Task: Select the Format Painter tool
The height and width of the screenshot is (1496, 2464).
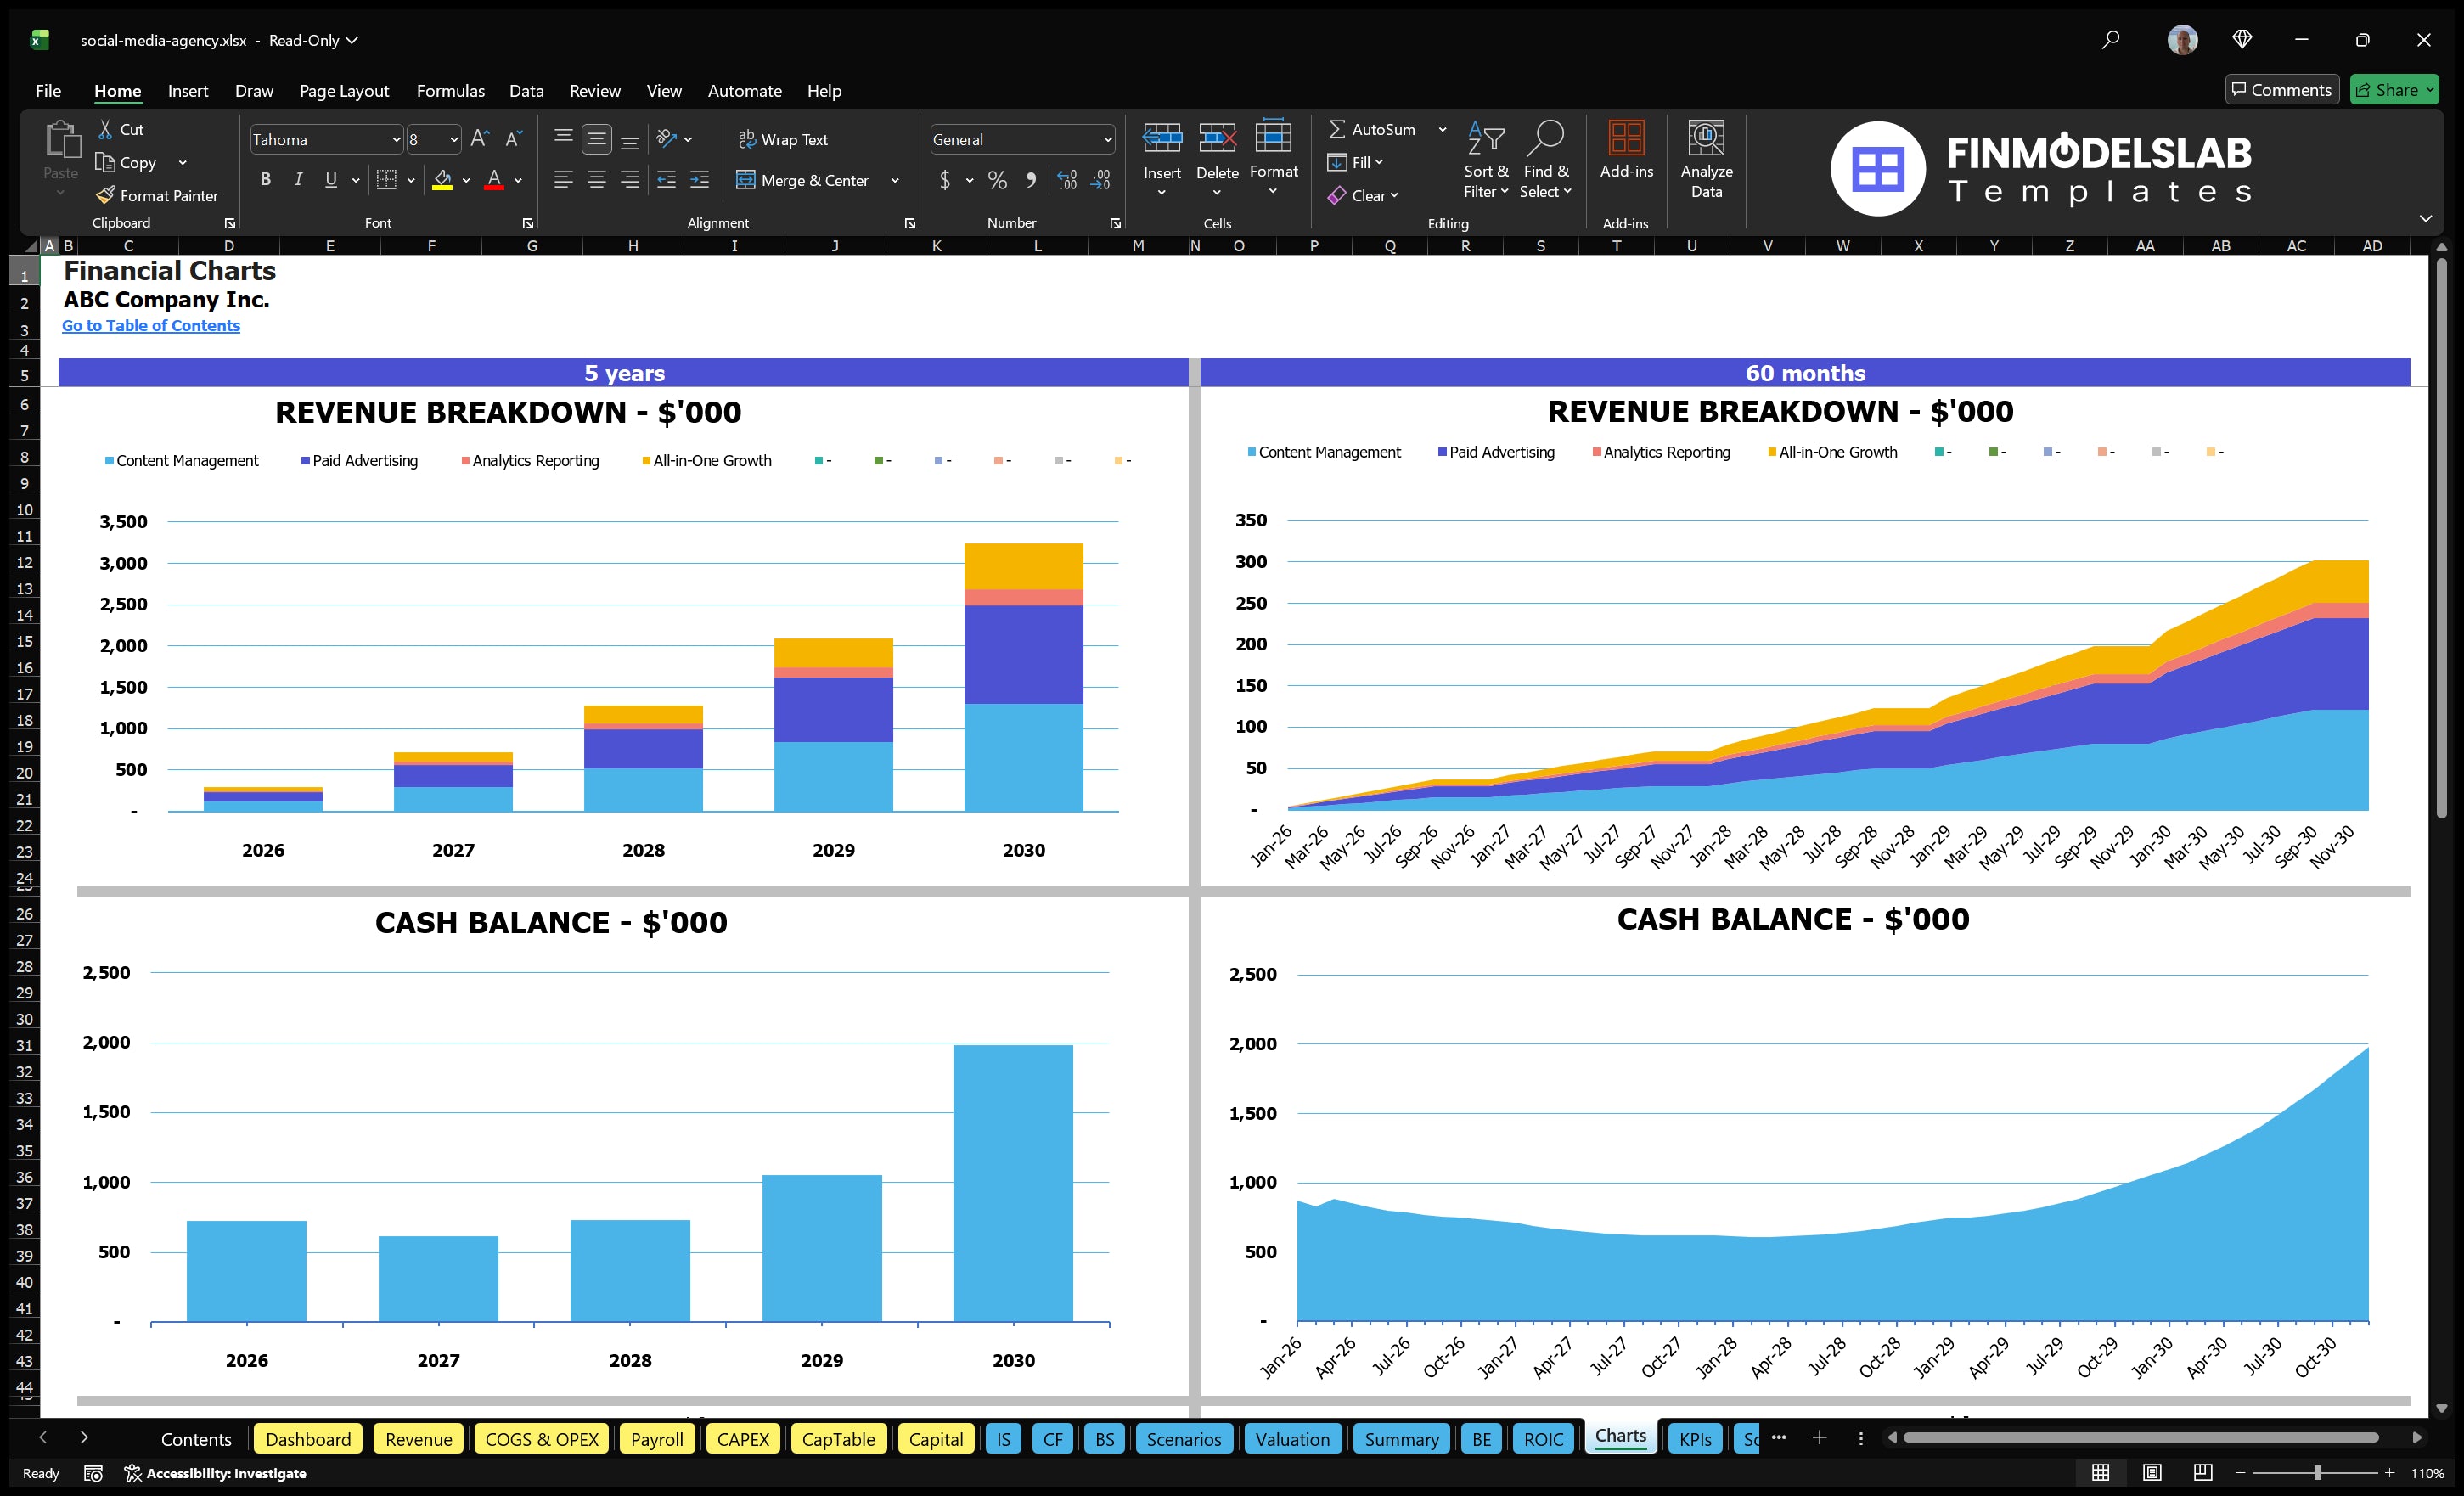Action: pyautogui.click(x=157, y=195)
